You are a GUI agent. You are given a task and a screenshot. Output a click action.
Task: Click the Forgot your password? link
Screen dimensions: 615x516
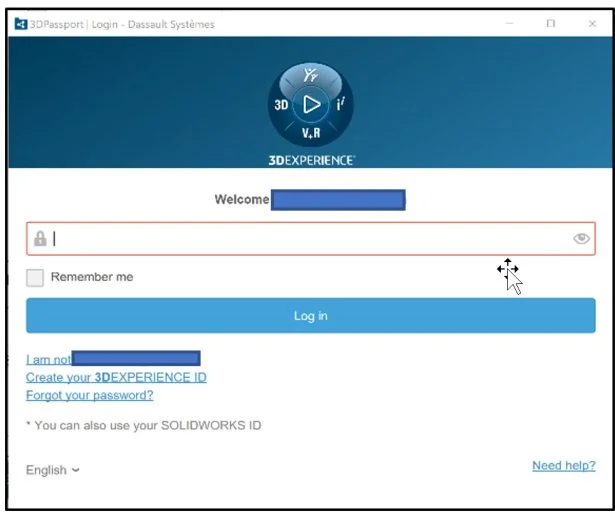point(90,395)
